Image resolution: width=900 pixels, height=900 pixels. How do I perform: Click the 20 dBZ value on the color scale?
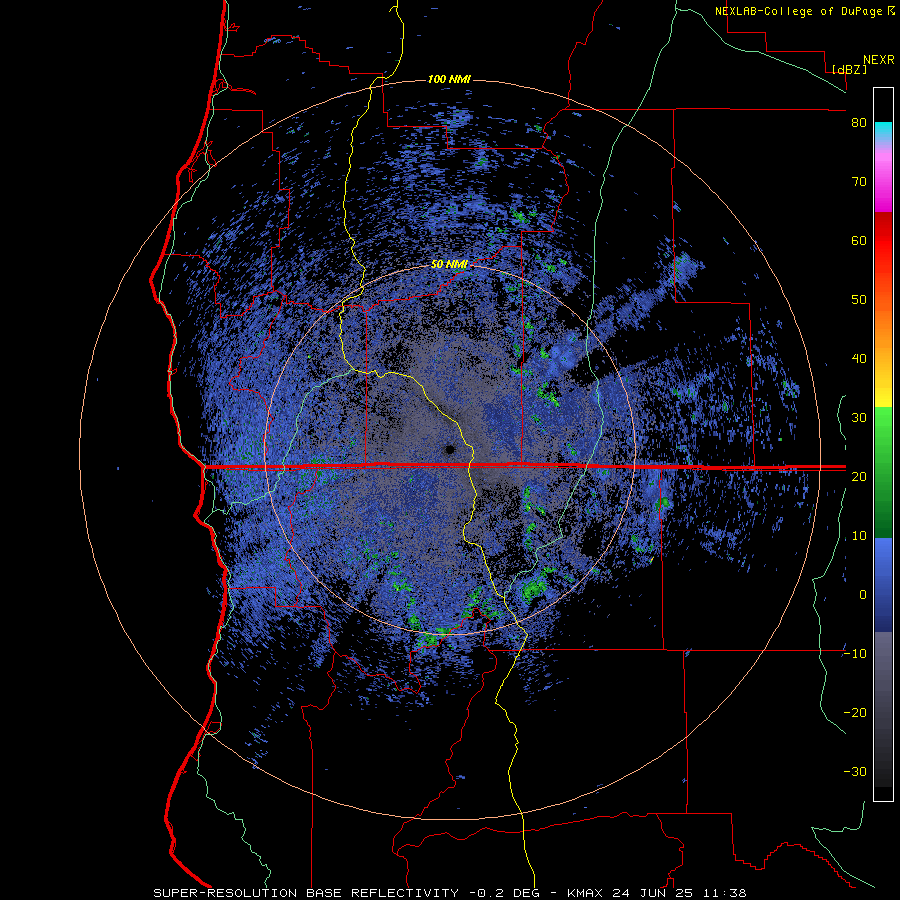tap(859, 476)
